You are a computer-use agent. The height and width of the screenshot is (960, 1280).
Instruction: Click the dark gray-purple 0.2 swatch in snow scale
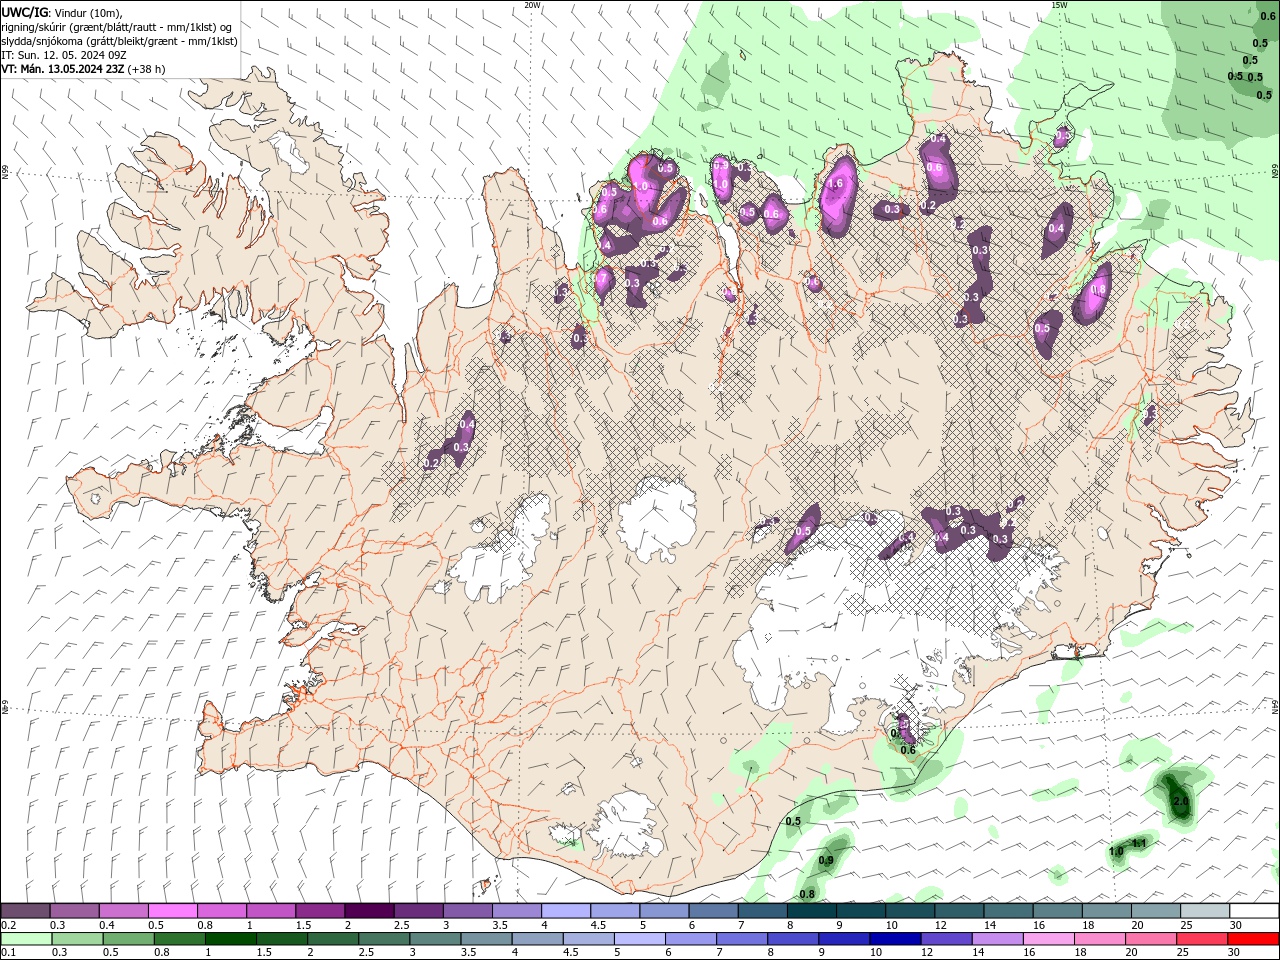pyautogui.click(x=25, y=911)
